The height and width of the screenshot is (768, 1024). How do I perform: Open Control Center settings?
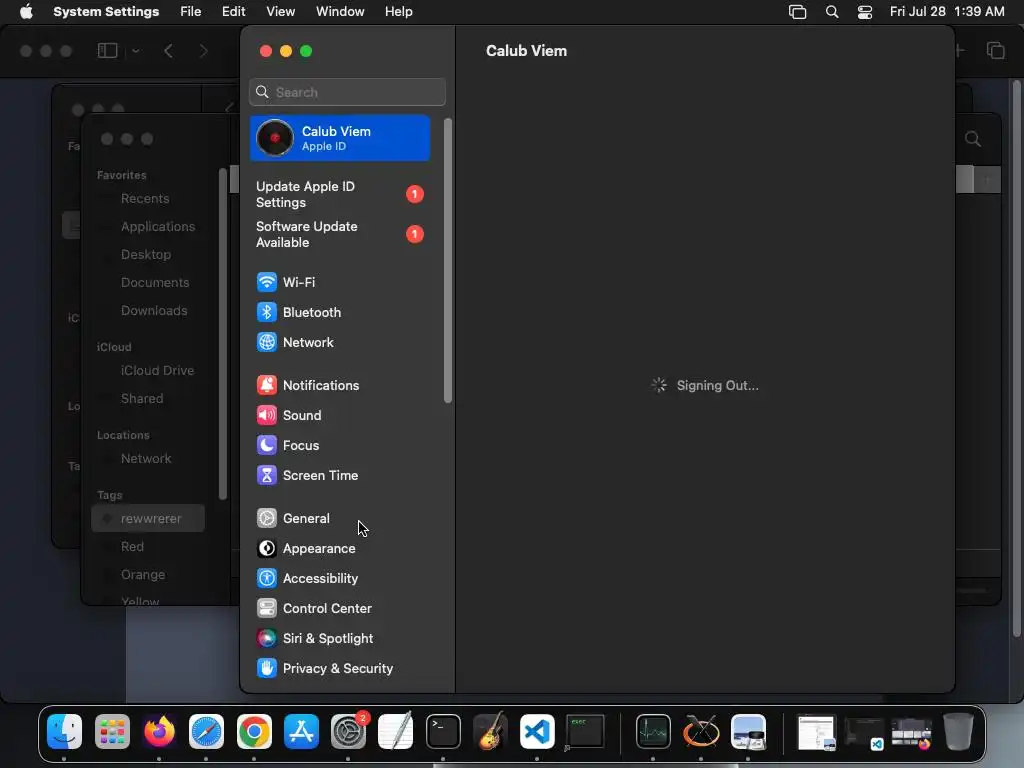340,609
